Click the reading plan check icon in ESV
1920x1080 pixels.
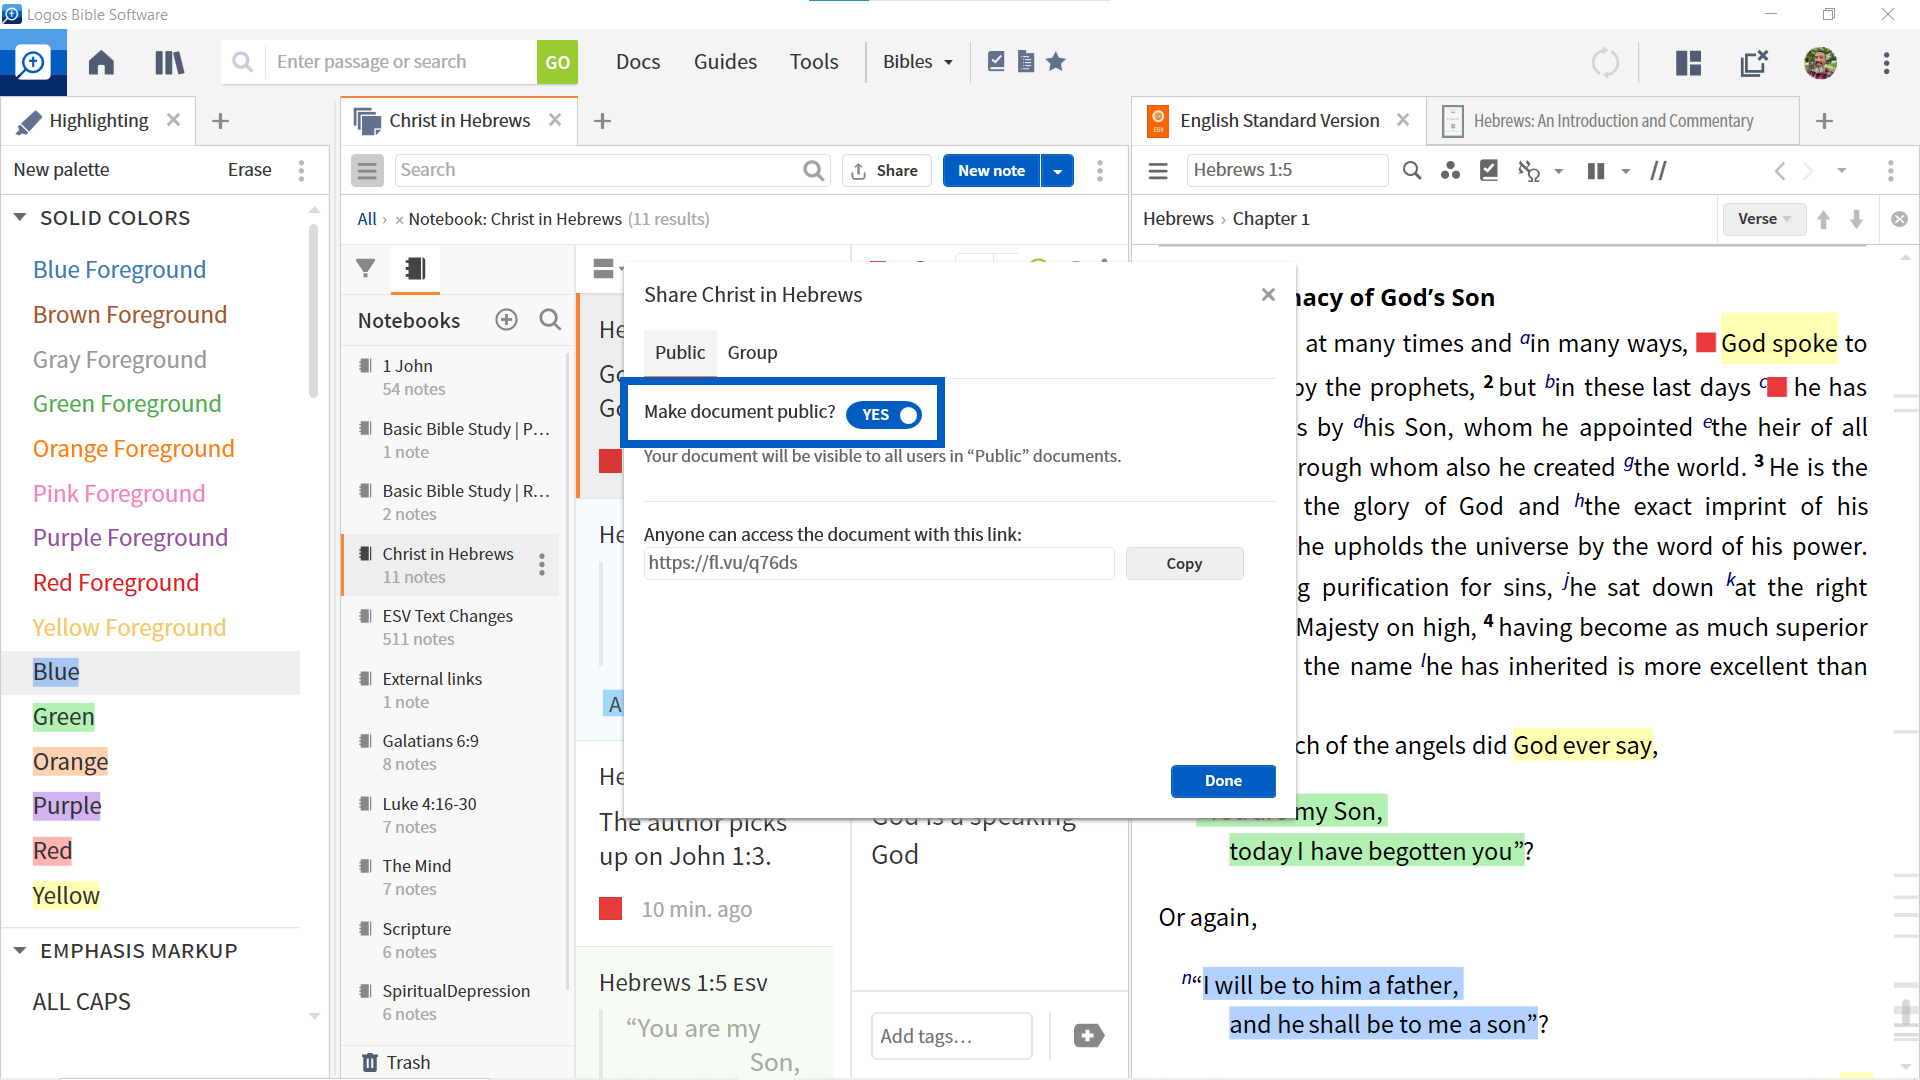pos(1489,171)
